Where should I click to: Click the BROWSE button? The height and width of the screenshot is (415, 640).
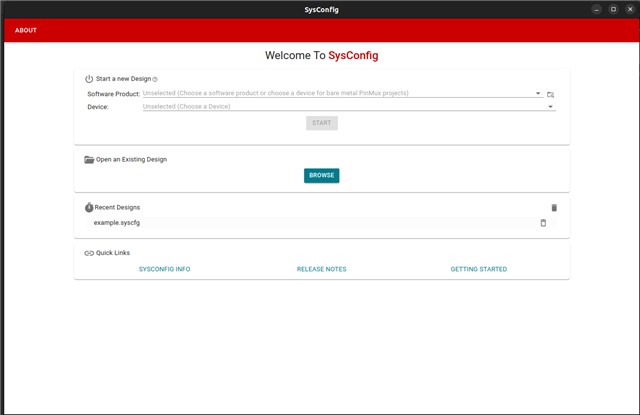[322, 175]
